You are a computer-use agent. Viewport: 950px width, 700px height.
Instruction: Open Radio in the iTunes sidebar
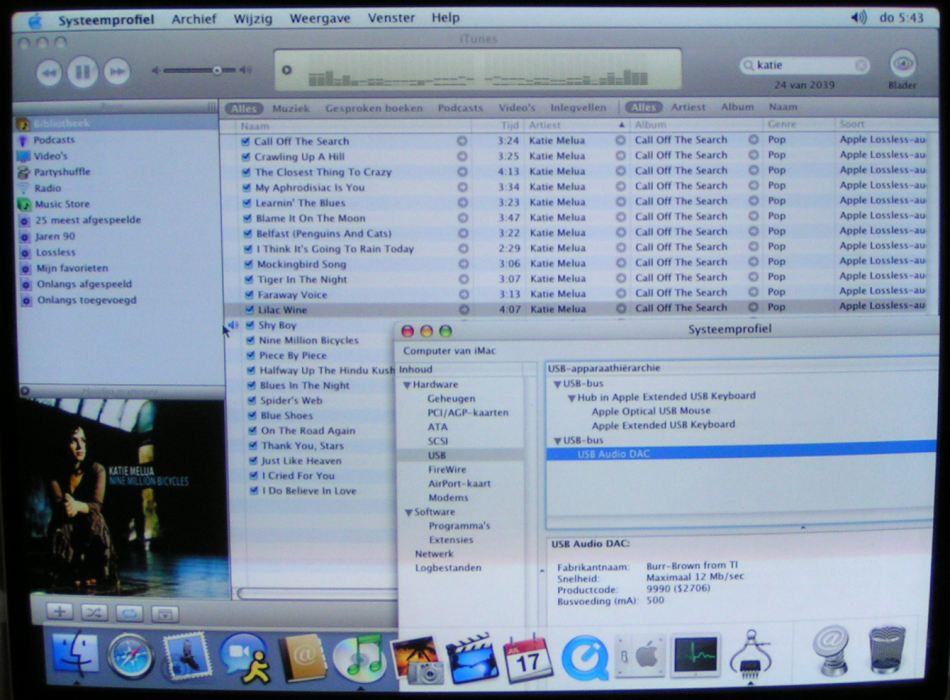coord(47,188)
